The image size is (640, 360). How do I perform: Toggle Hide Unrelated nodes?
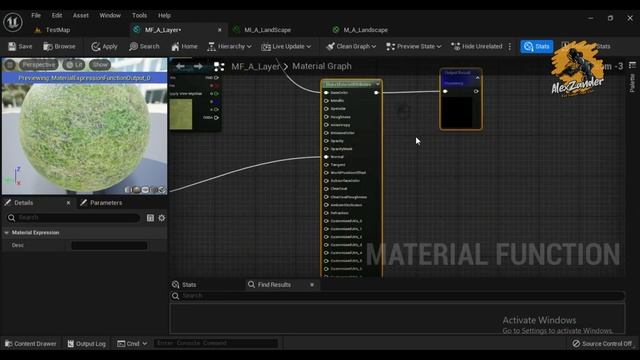tap(477, 47)
